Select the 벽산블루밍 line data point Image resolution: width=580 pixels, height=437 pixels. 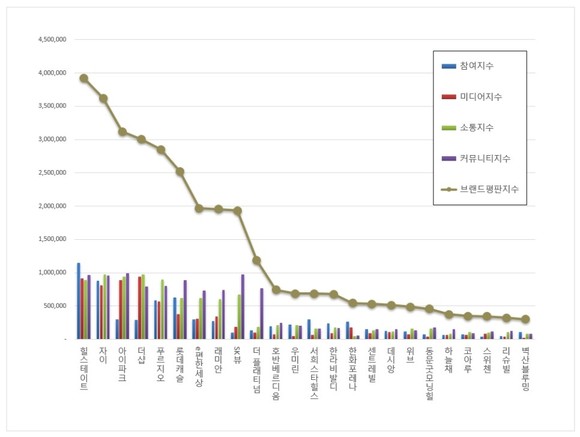(x=524, y=319)
